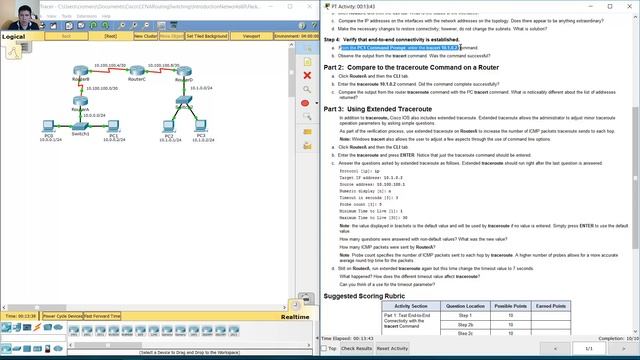Open PC3 device in workspace
This screenshot has height=360, width=640.
click(x=200, y=126)
